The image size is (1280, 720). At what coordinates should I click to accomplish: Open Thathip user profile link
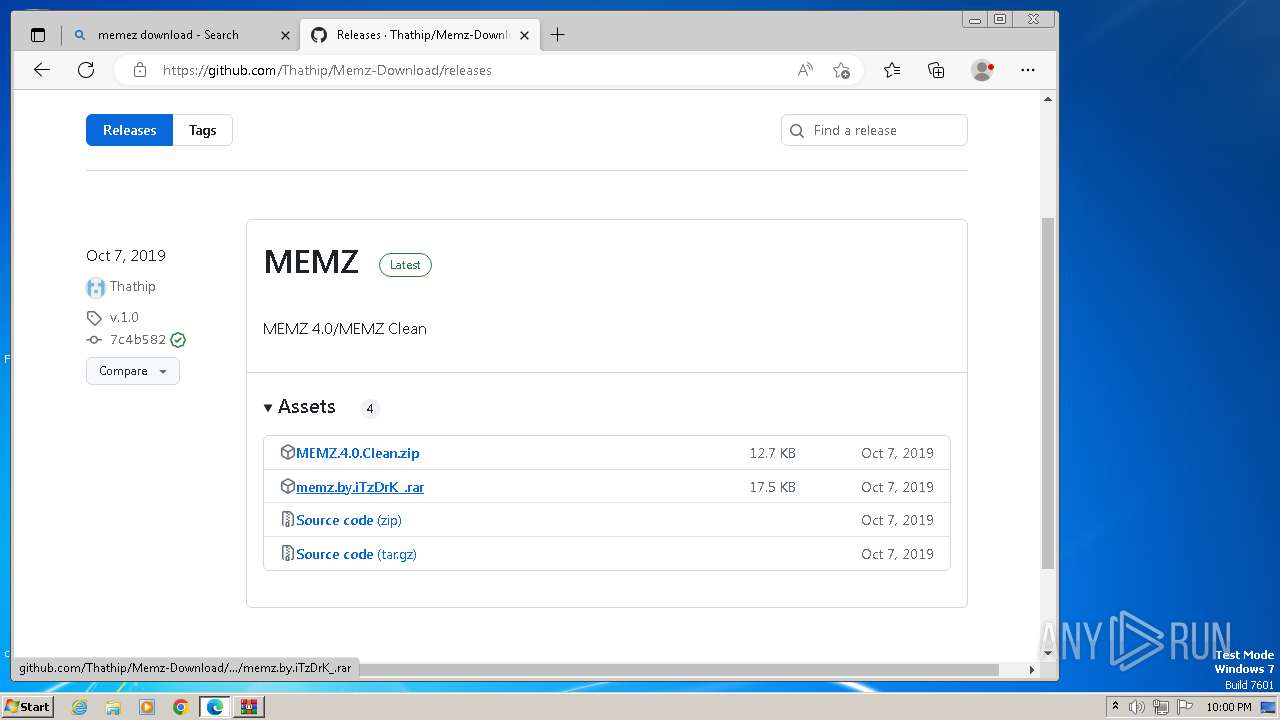click(133, 287)
